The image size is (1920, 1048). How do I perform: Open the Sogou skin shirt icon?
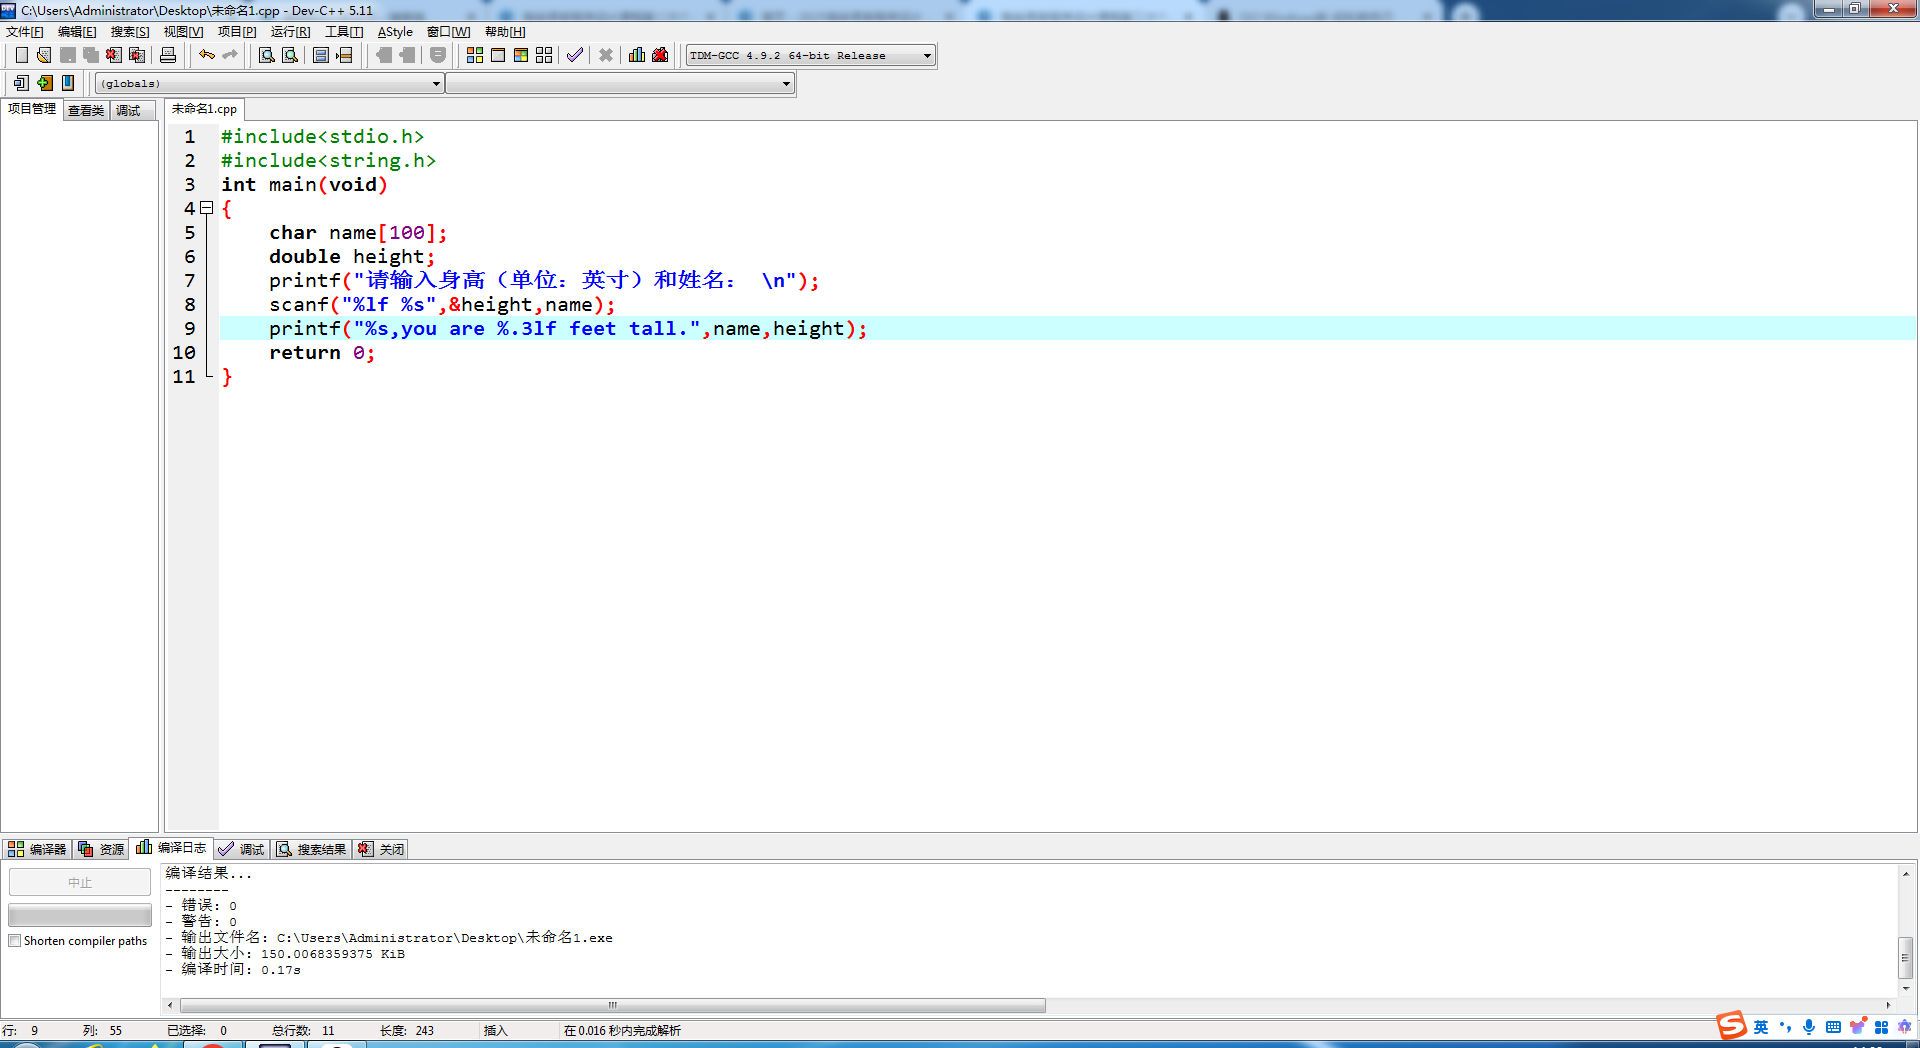coord(1857,1027)
